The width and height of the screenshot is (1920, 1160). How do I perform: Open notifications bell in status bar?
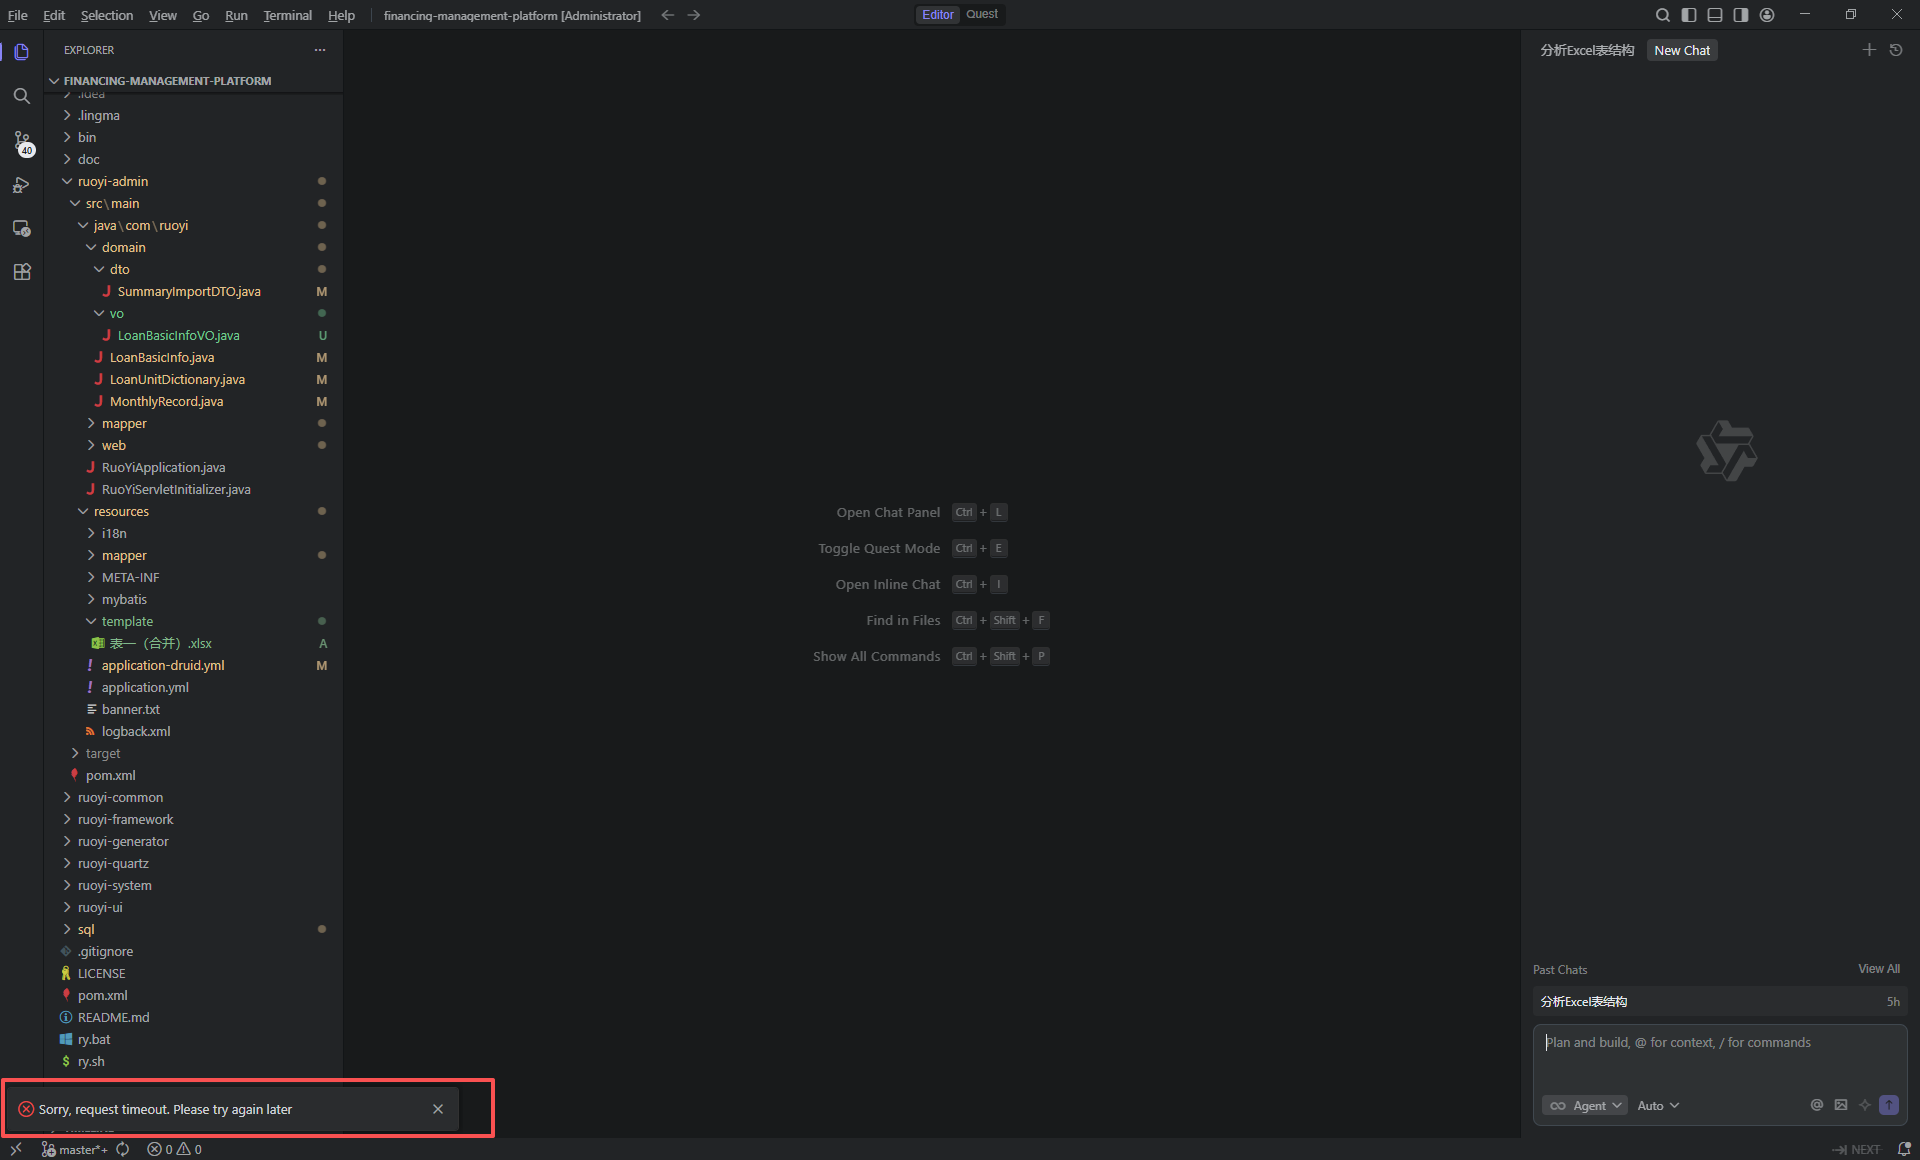point(1904,1149)
